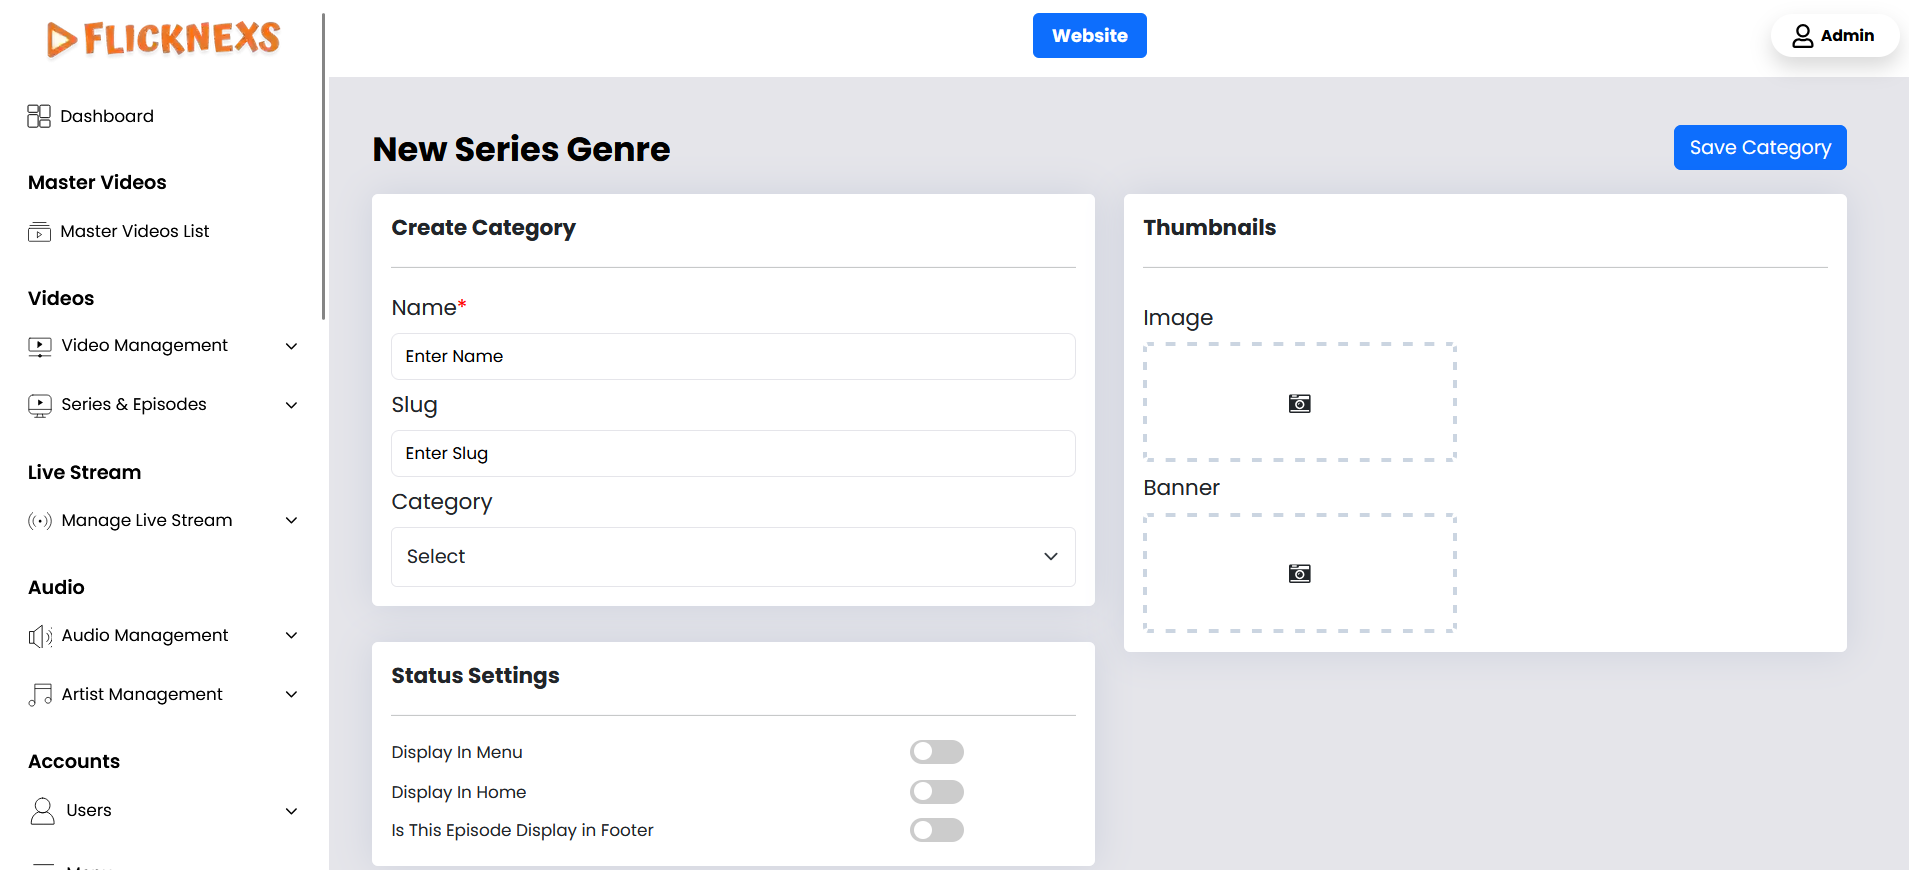Viewport: 1909px width, 870px height.
Task: Open the Admin account menu
Action: pyautogui.click(x=1833, y=36)
